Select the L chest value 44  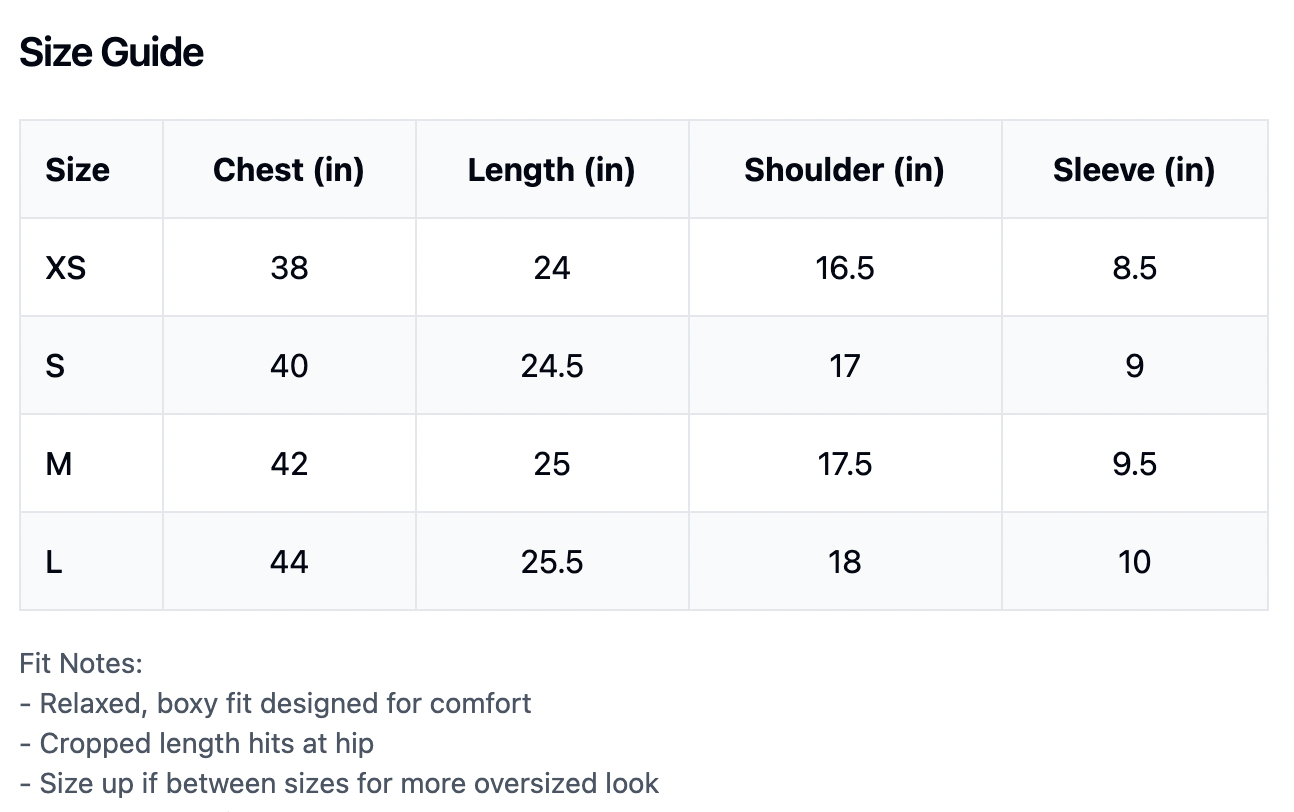[289, 562]
